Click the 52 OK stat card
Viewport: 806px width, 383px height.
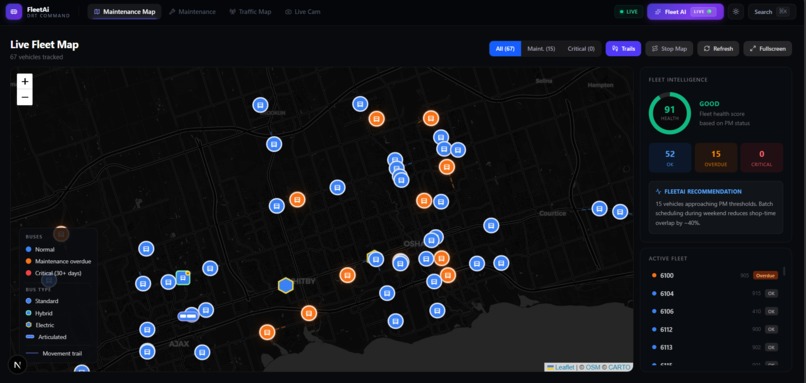coord(670,157)
